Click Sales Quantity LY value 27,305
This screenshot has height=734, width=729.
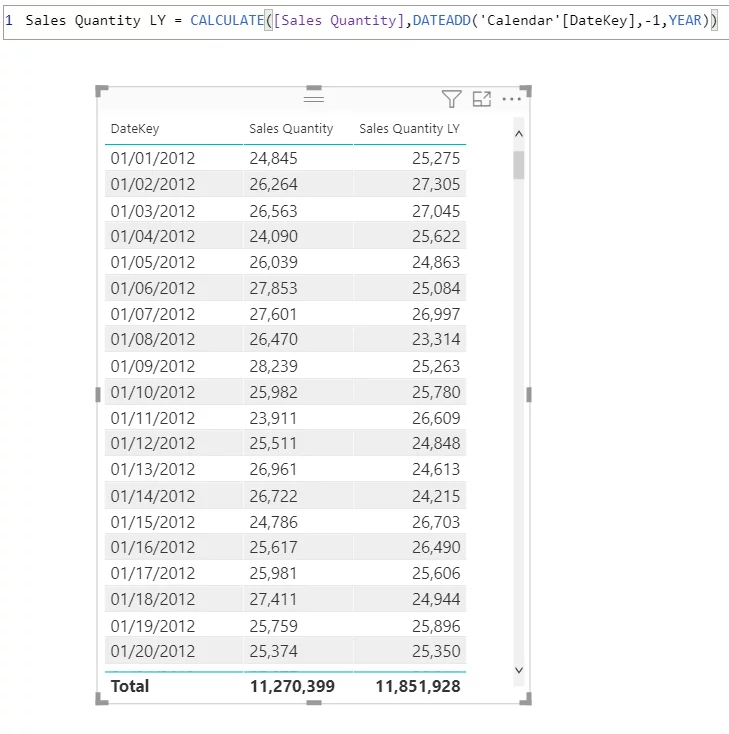pyautogui.click(x=436, y=184)
